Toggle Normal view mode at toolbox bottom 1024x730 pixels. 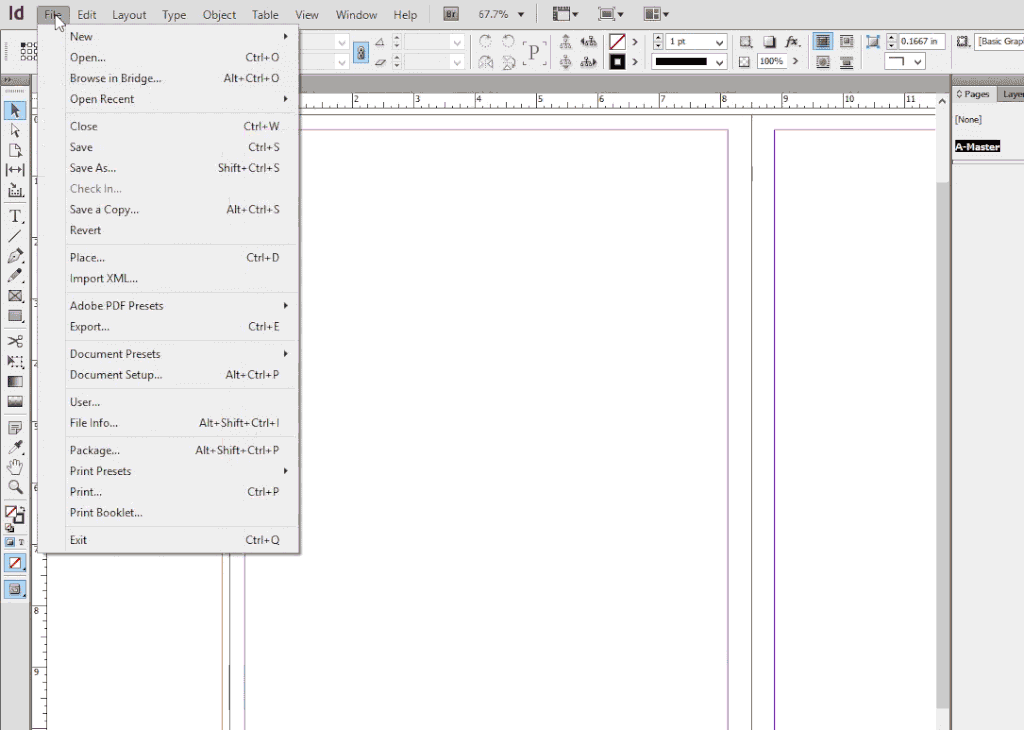tap(14, 589)
